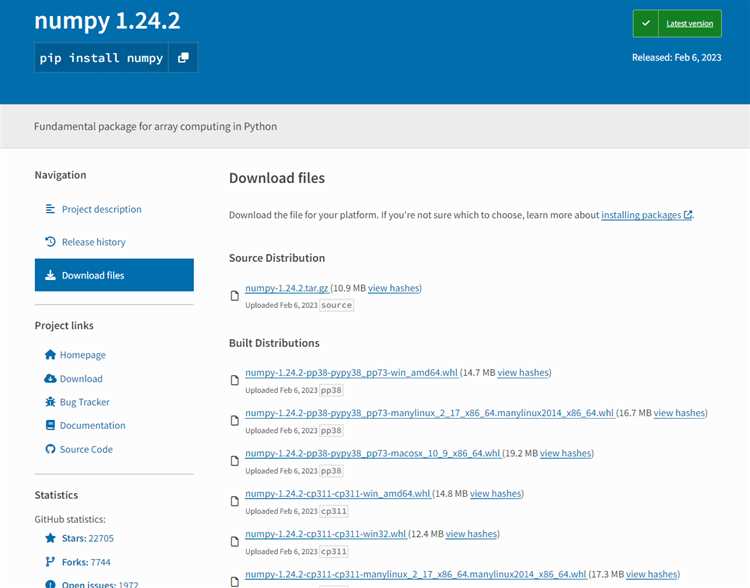750x588 pixels.
Task: Click the download arrow icon in Download files tab
Action: (x=50, y=275)
